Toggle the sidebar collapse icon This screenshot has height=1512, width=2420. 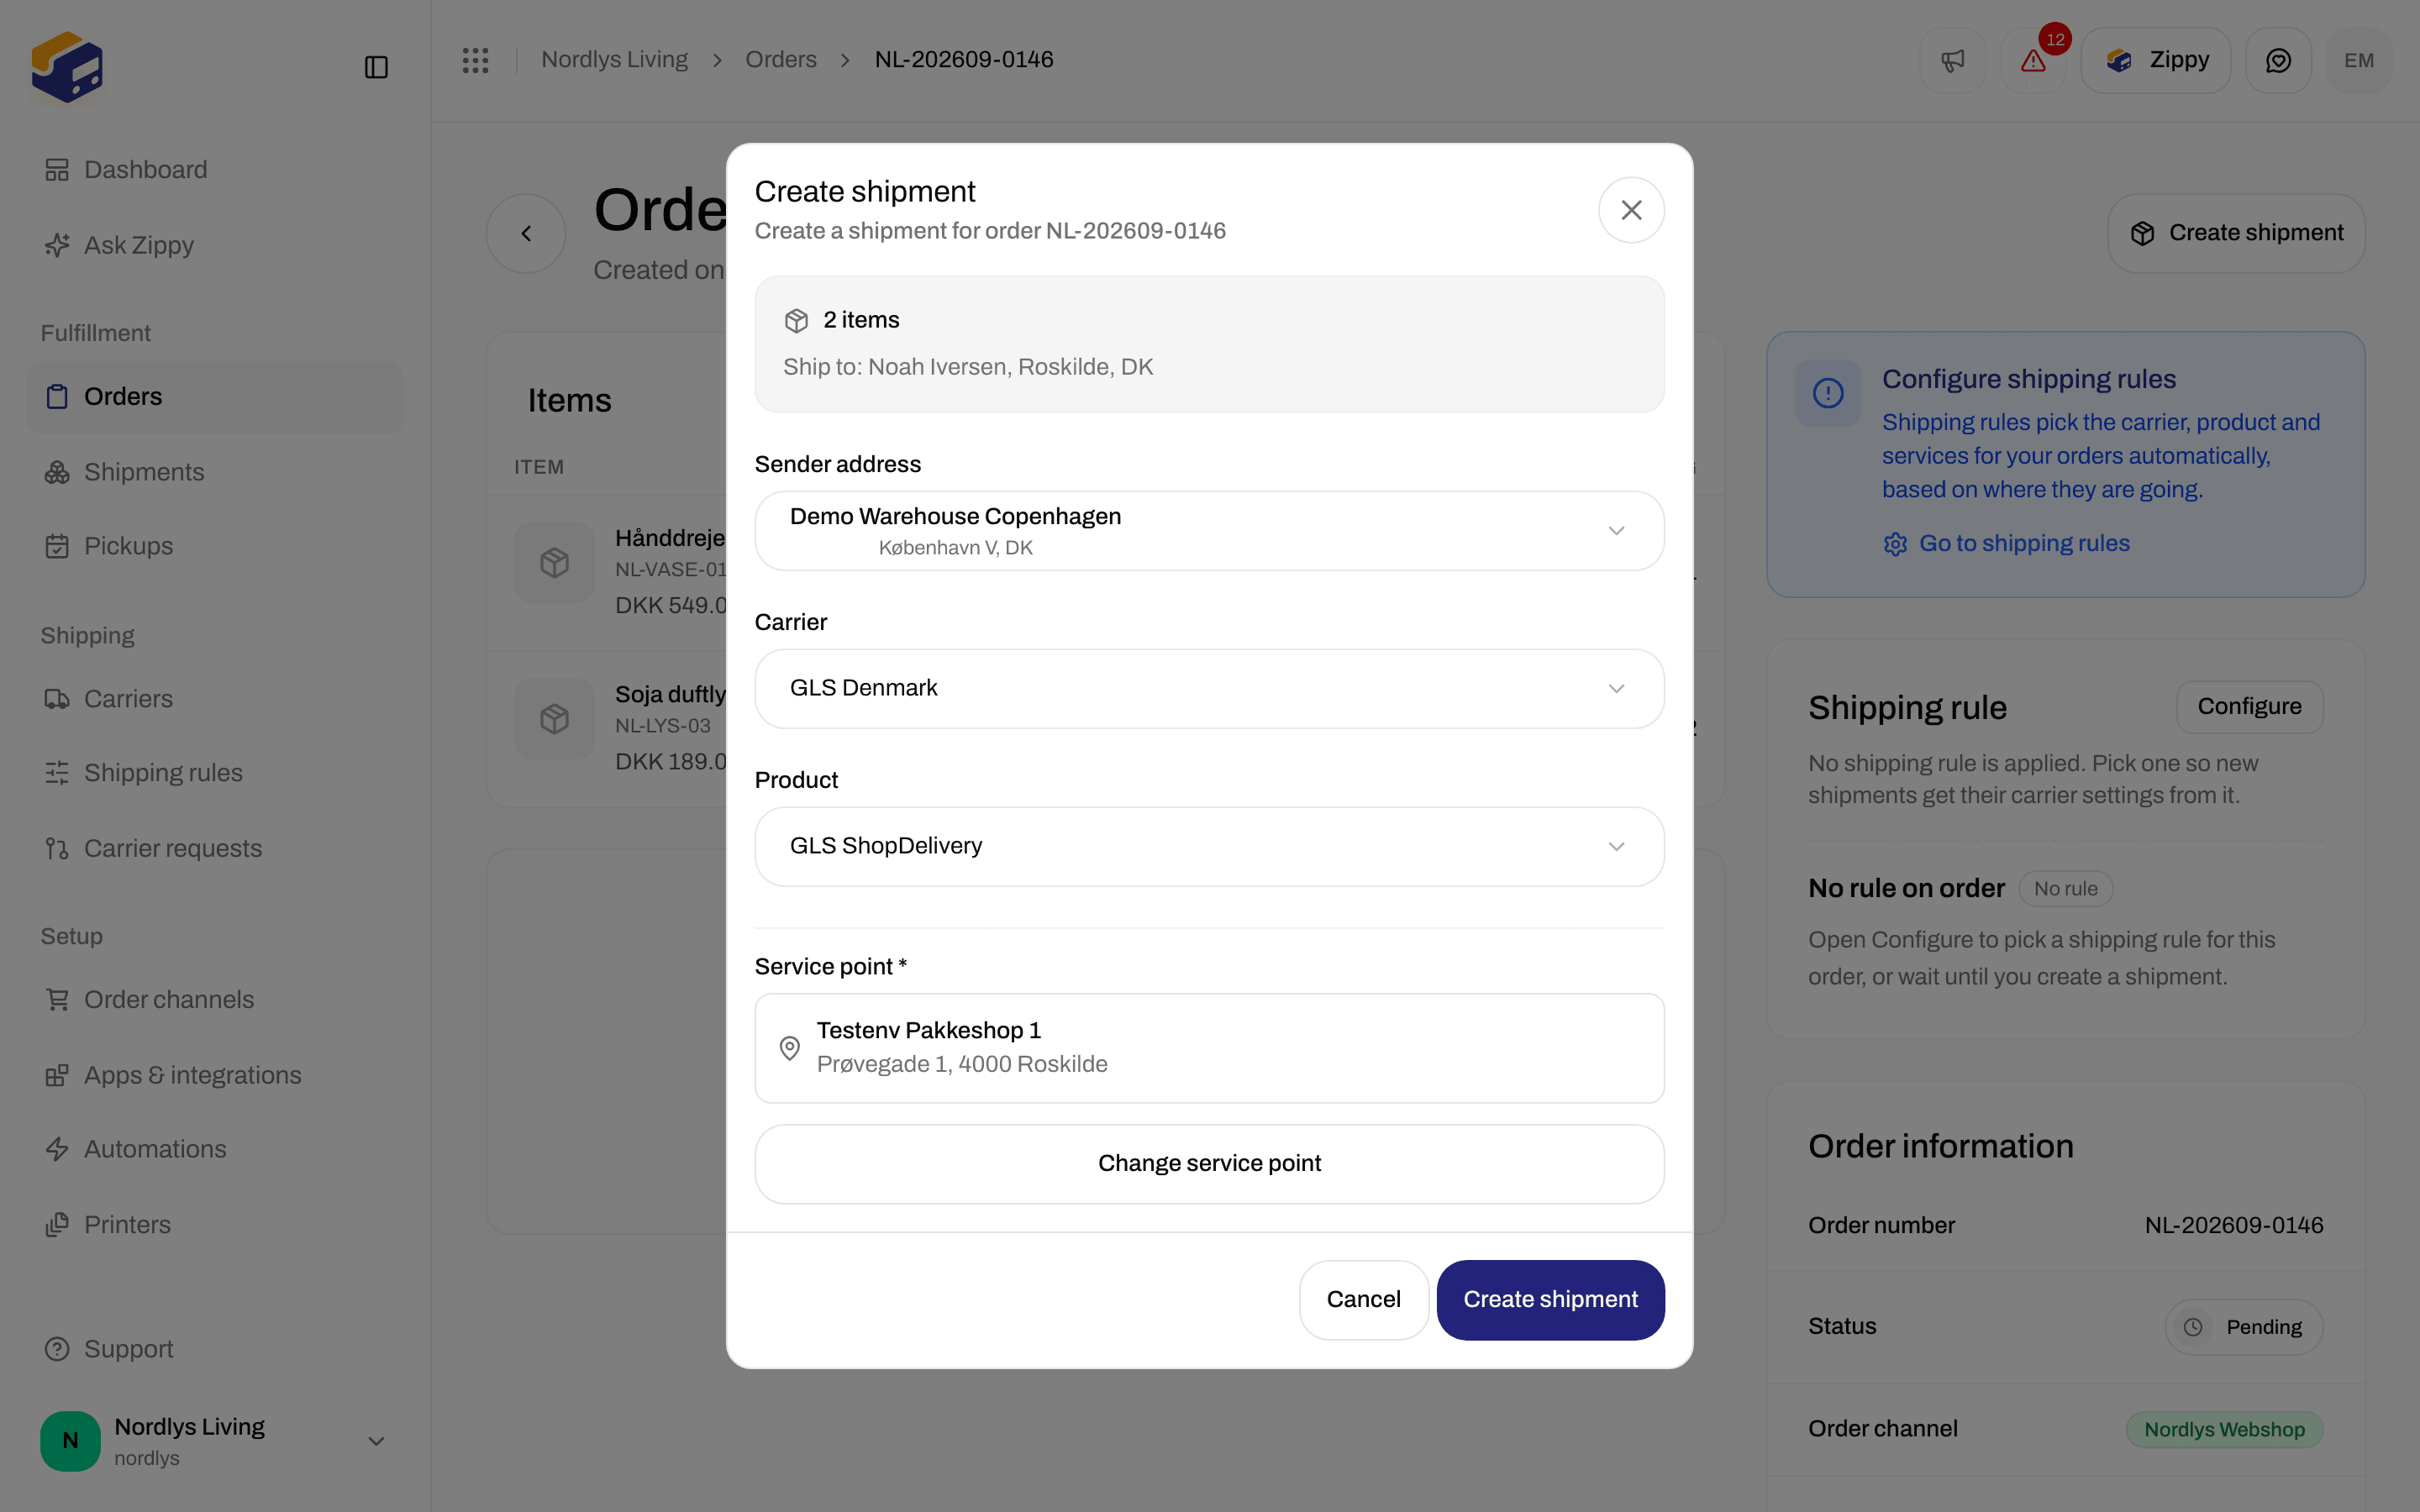pos(376,67)
